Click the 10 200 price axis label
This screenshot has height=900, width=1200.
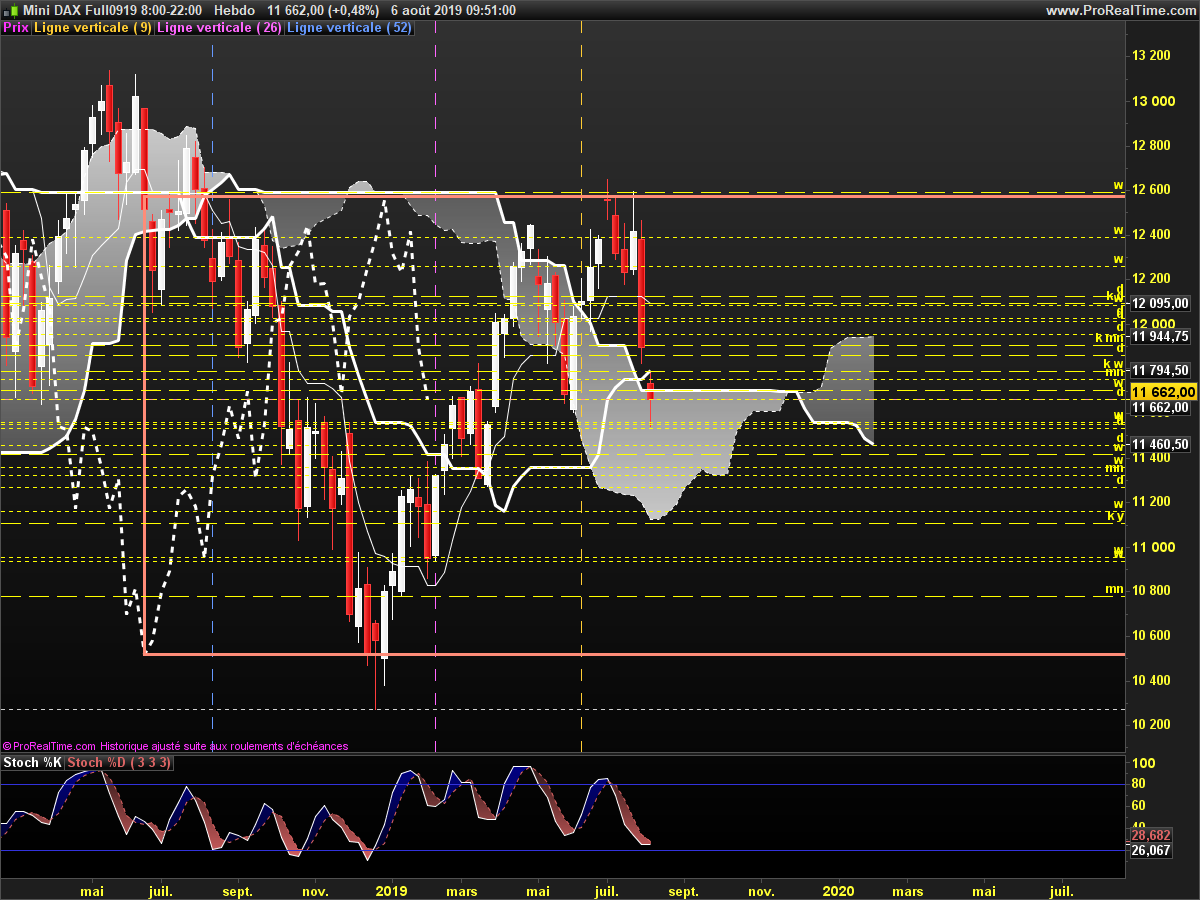coord(1151,724)
